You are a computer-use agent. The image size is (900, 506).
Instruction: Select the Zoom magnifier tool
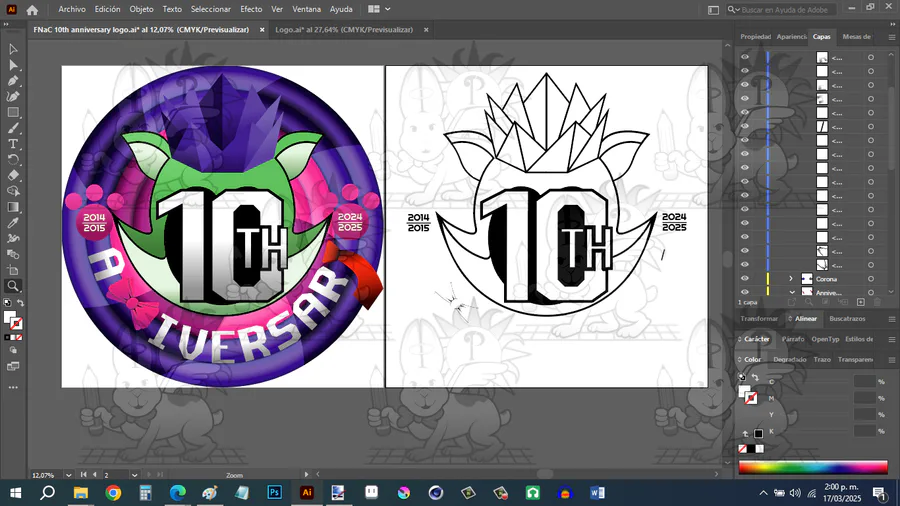tap(13, 286)
